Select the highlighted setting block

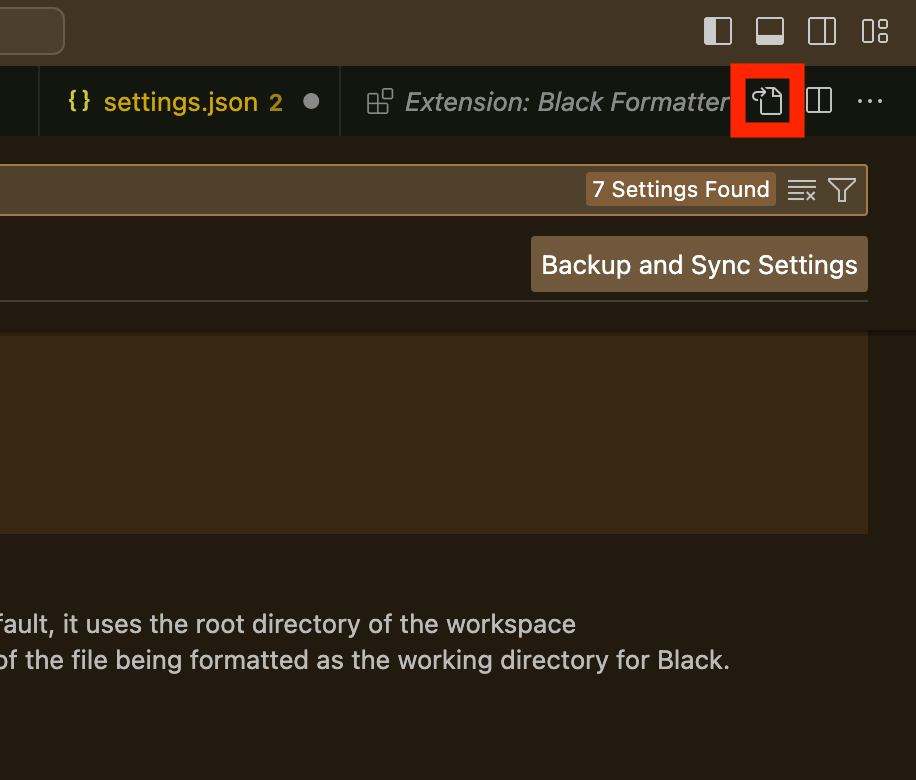pyautogui.click(x=433, y=434)
